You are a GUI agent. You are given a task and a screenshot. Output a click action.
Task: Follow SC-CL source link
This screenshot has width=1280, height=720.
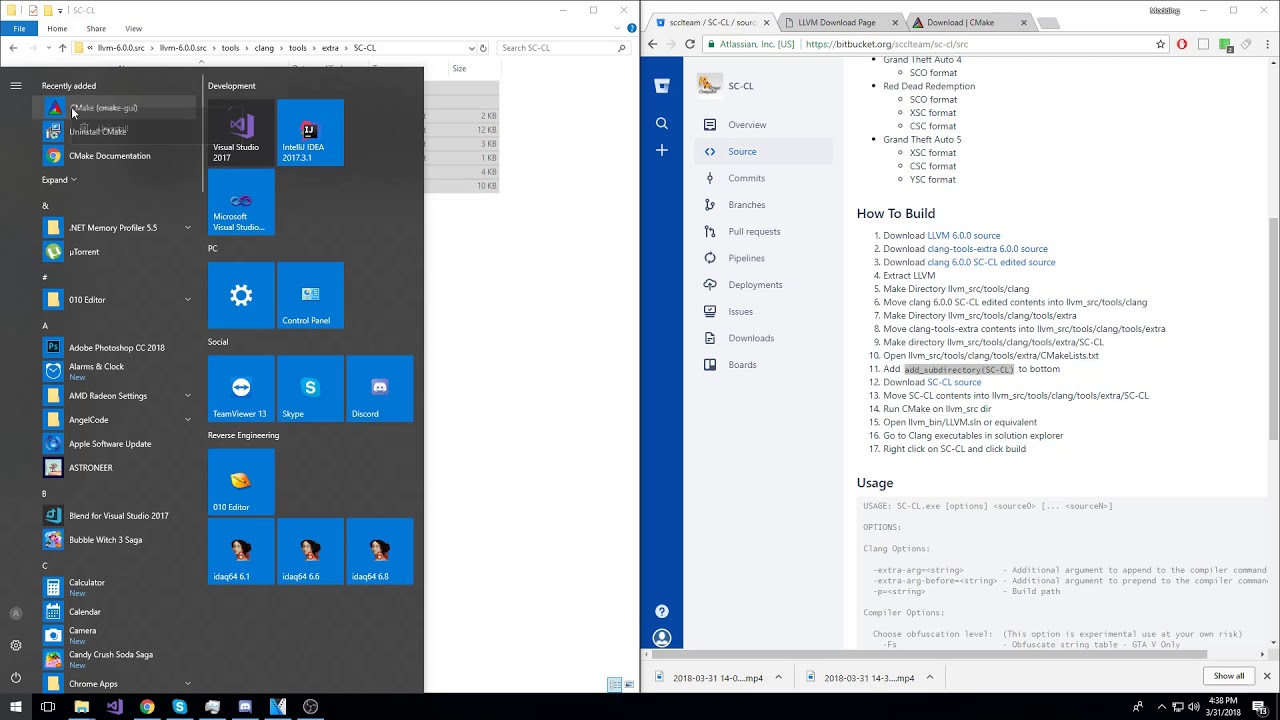954,382
